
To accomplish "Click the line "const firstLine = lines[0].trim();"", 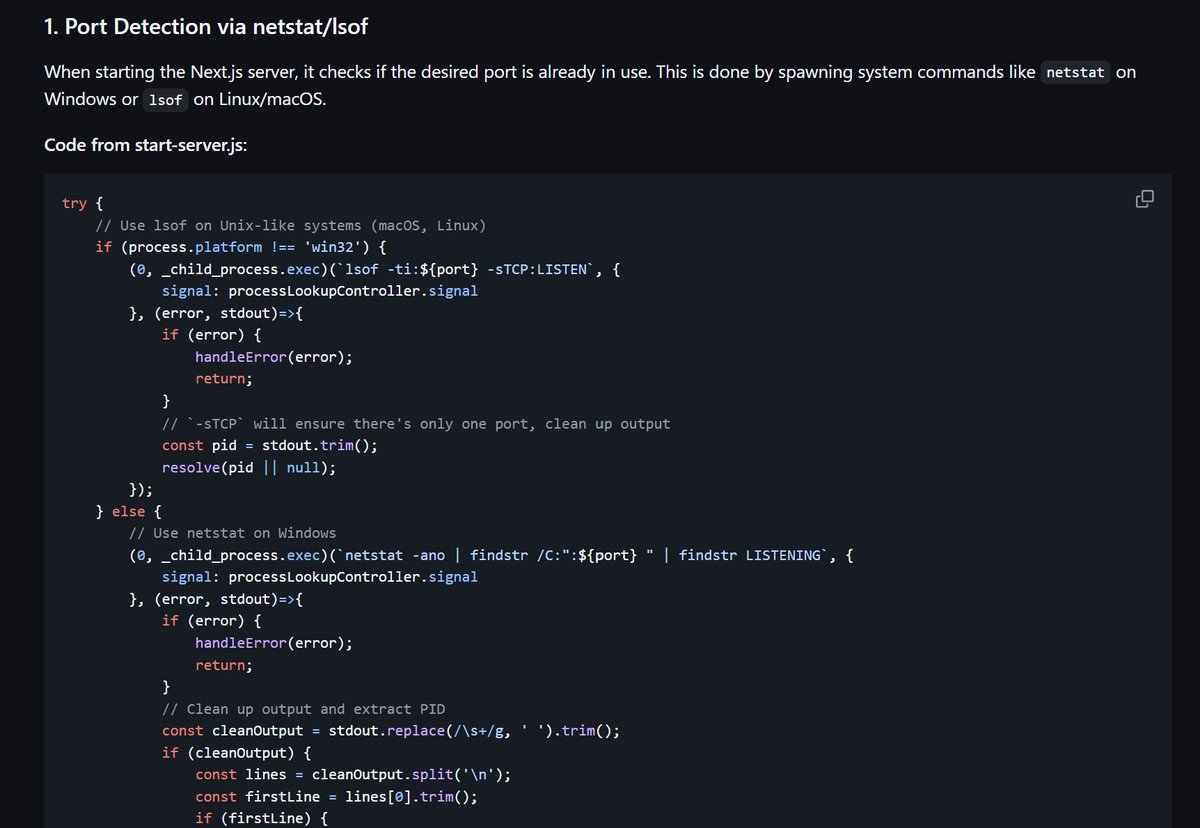I will pyautogui.click(x=337, y=797).
